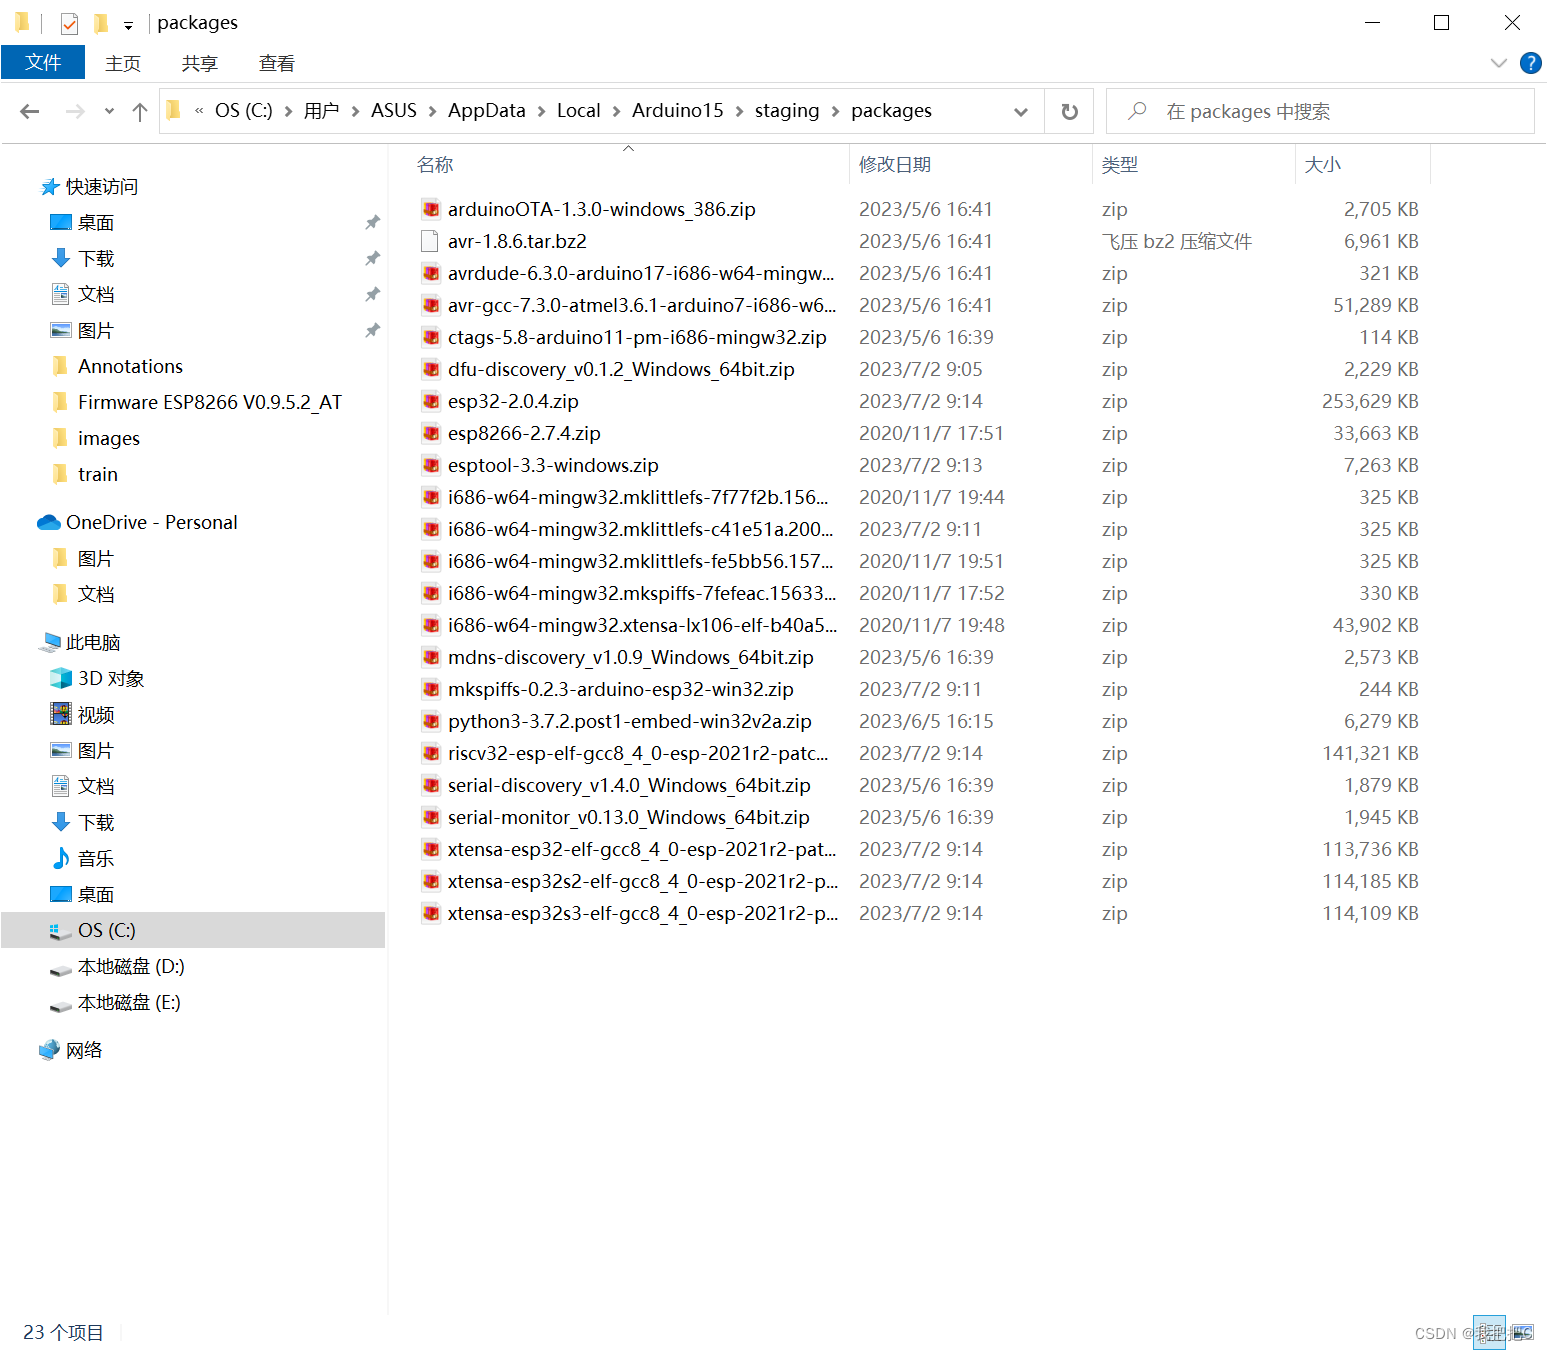This screenshot has width=1548, height=1351.
Task: Expand the ribbon with chevron
Action: pyautogui.click(x=1498, y=63)
